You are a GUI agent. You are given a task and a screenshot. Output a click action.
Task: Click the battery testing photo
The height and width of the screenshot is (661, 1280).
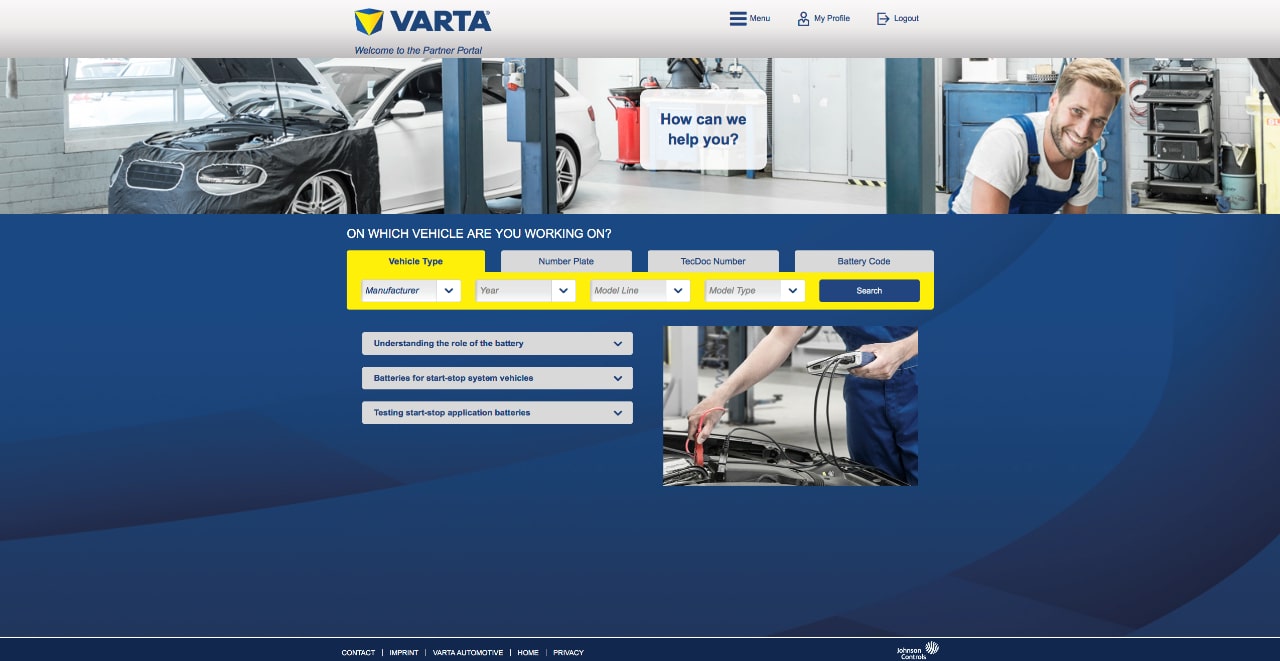790,406
